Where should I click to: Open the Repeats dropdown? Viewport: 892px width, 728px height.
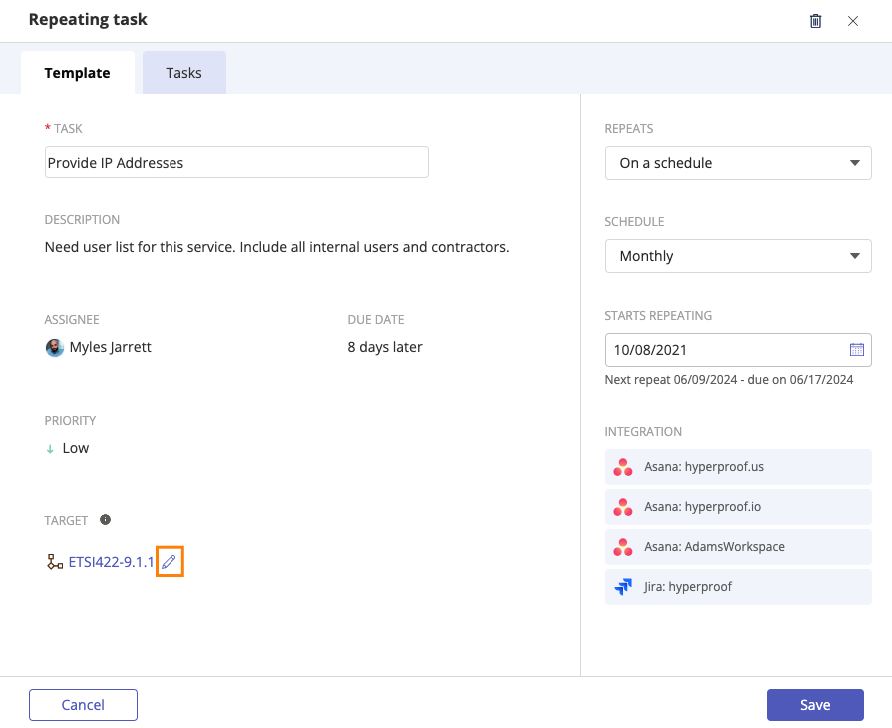coord(738,163)
